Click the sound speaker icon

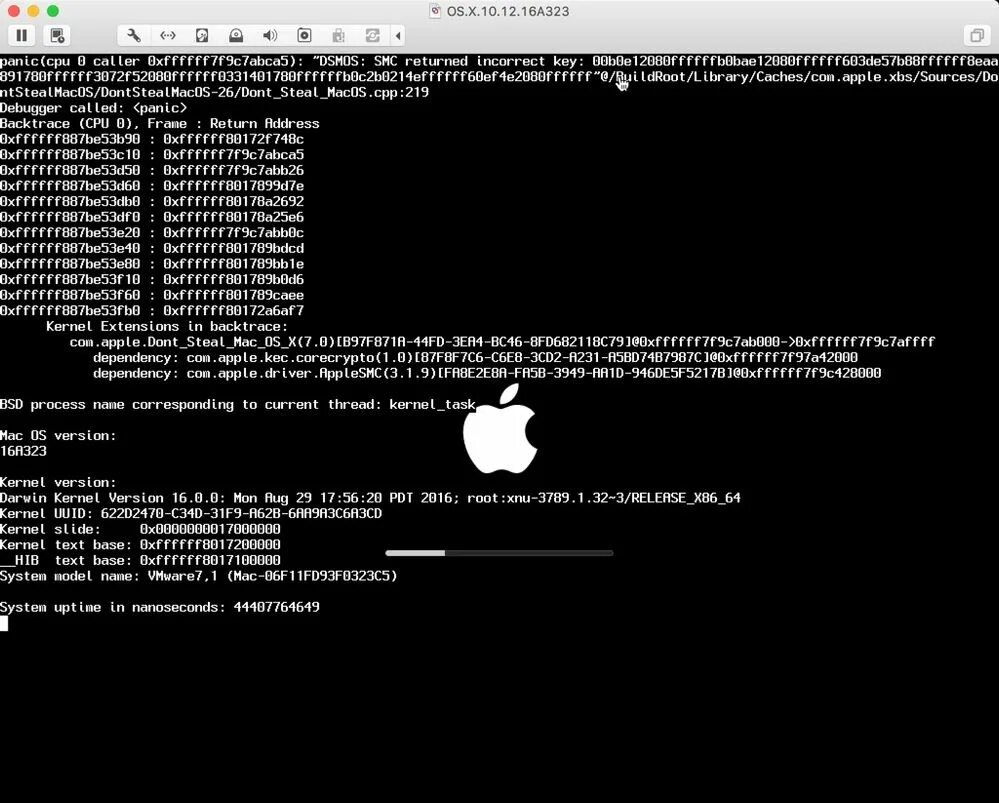pyautogui.click(x=270, y=36)
